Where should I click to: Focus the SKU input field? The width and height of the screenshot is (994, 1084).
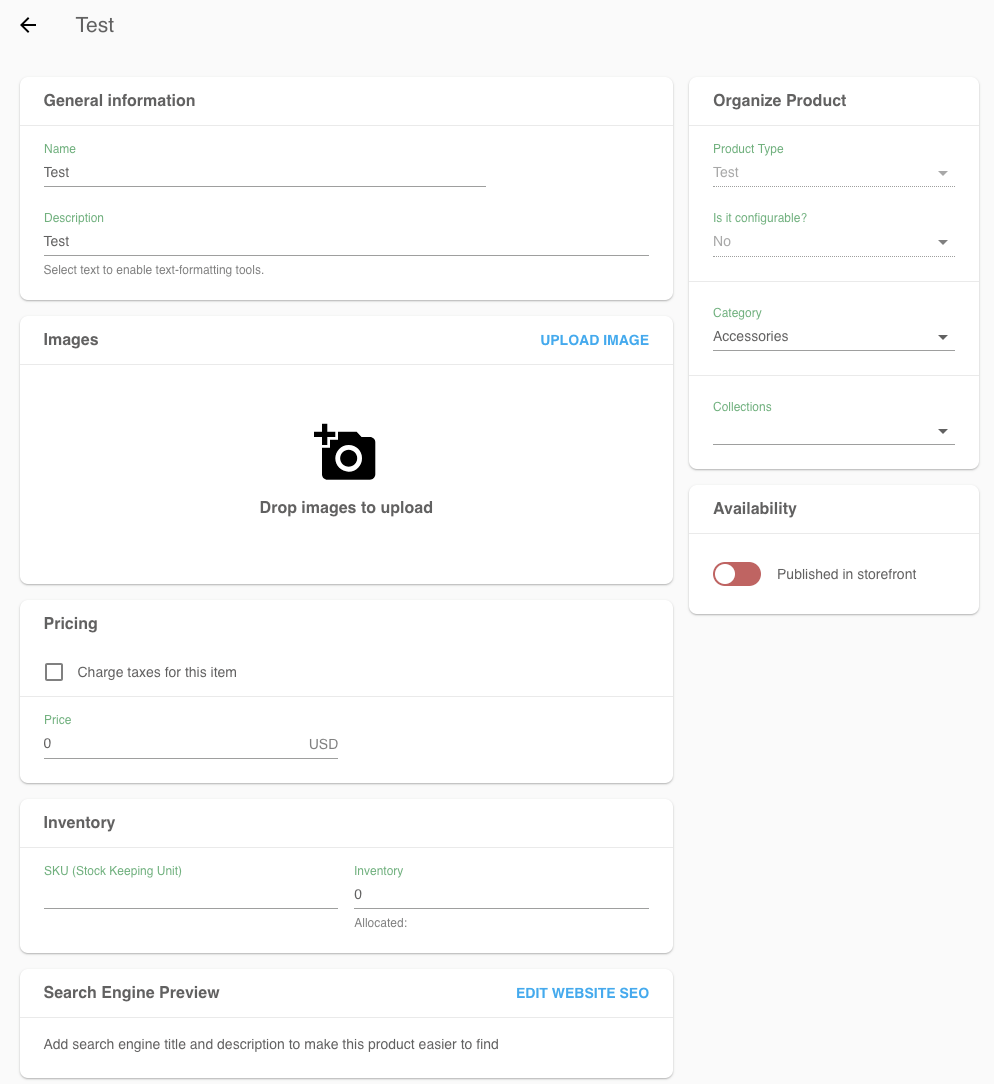(191, 895)
